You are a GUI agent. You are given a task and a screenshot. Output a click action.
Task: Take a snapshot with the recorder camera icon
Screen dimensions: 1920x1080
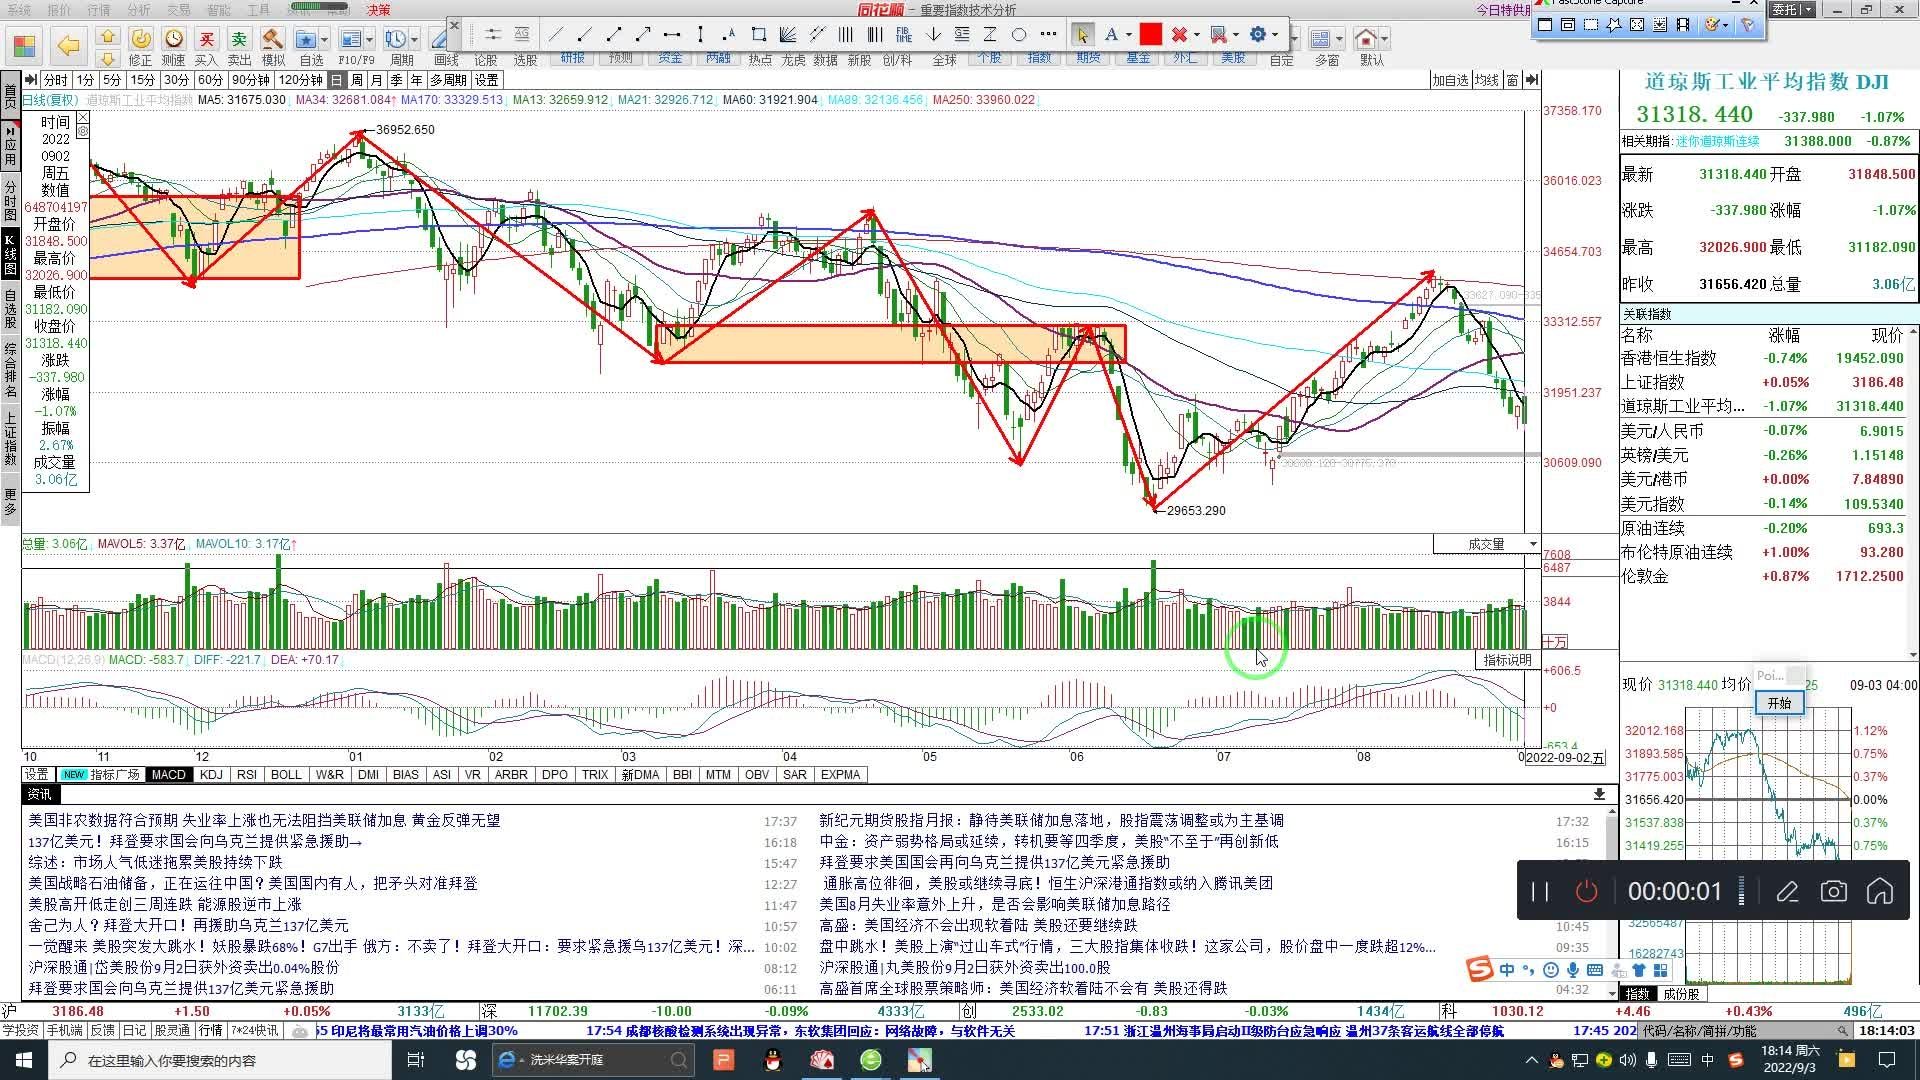point(1833,891)
